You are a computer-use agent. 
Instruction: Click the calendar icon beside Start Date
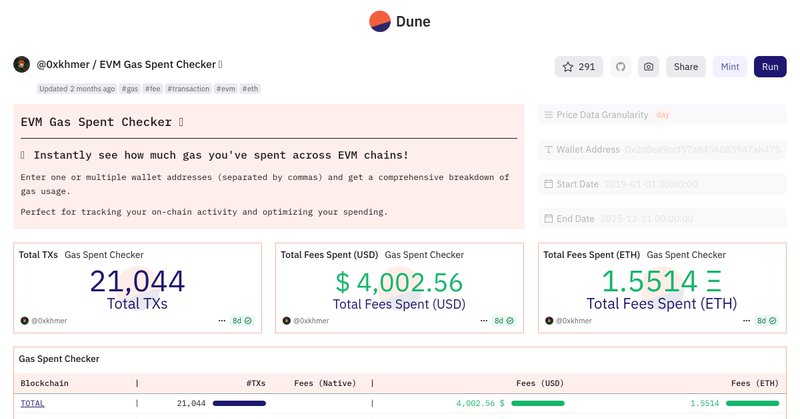pyautogui.click(x=548, y=184)
